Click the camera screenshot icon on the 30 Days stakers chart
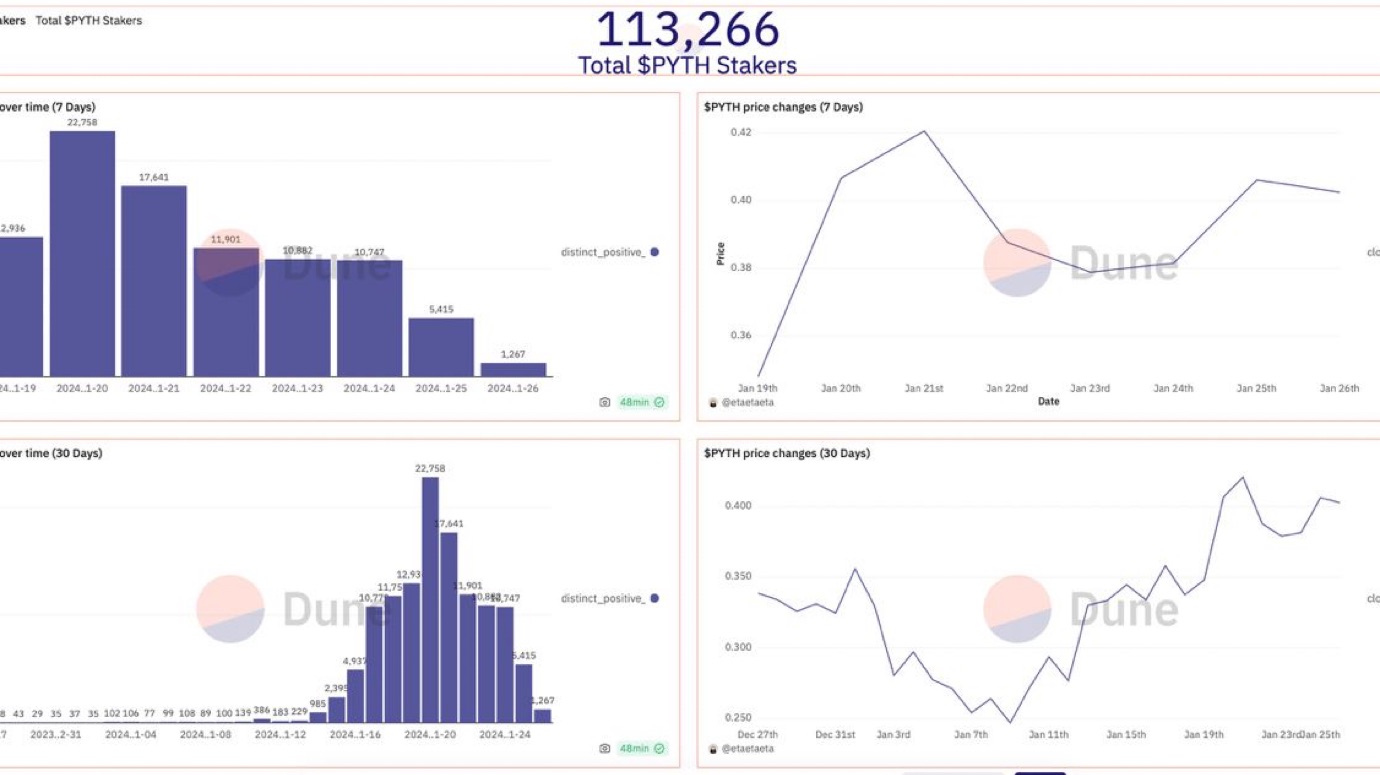1380x775 pixels. [x=604, y=748]
